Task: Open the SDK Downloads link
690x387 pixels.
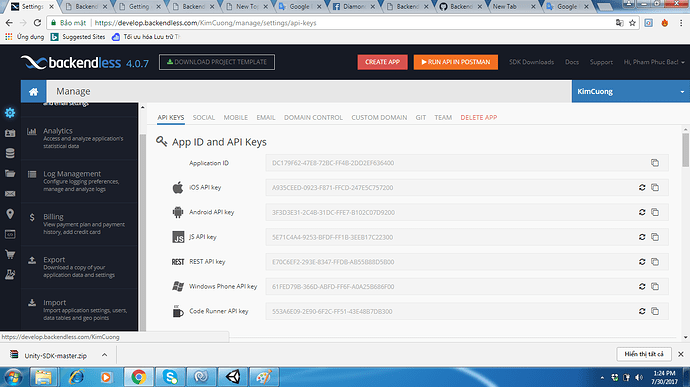Action: point(532,62)
